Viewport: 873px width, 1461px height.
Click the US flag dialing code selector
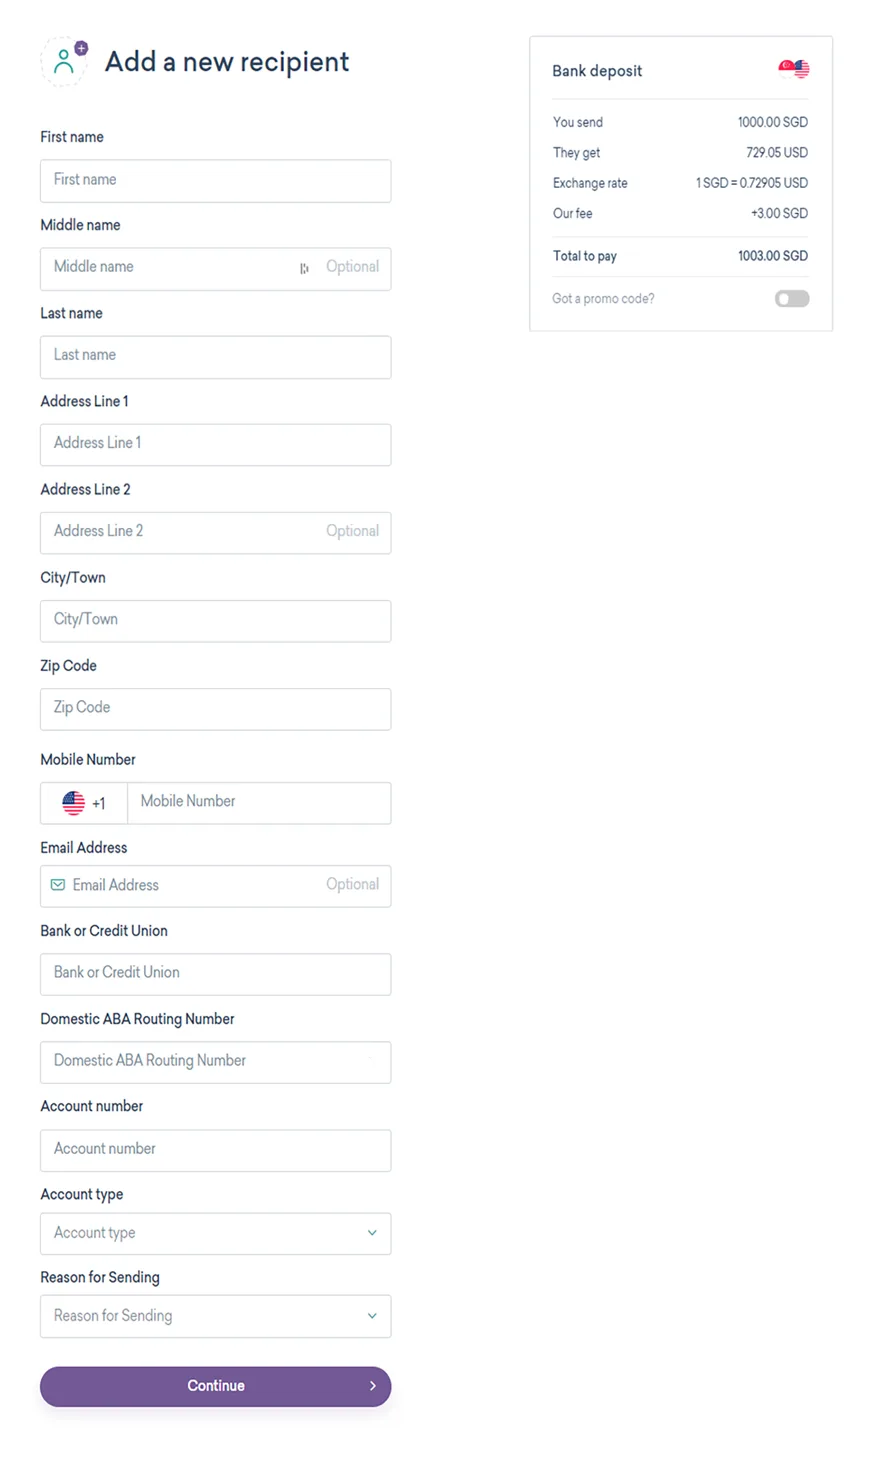tap(82, 803)
